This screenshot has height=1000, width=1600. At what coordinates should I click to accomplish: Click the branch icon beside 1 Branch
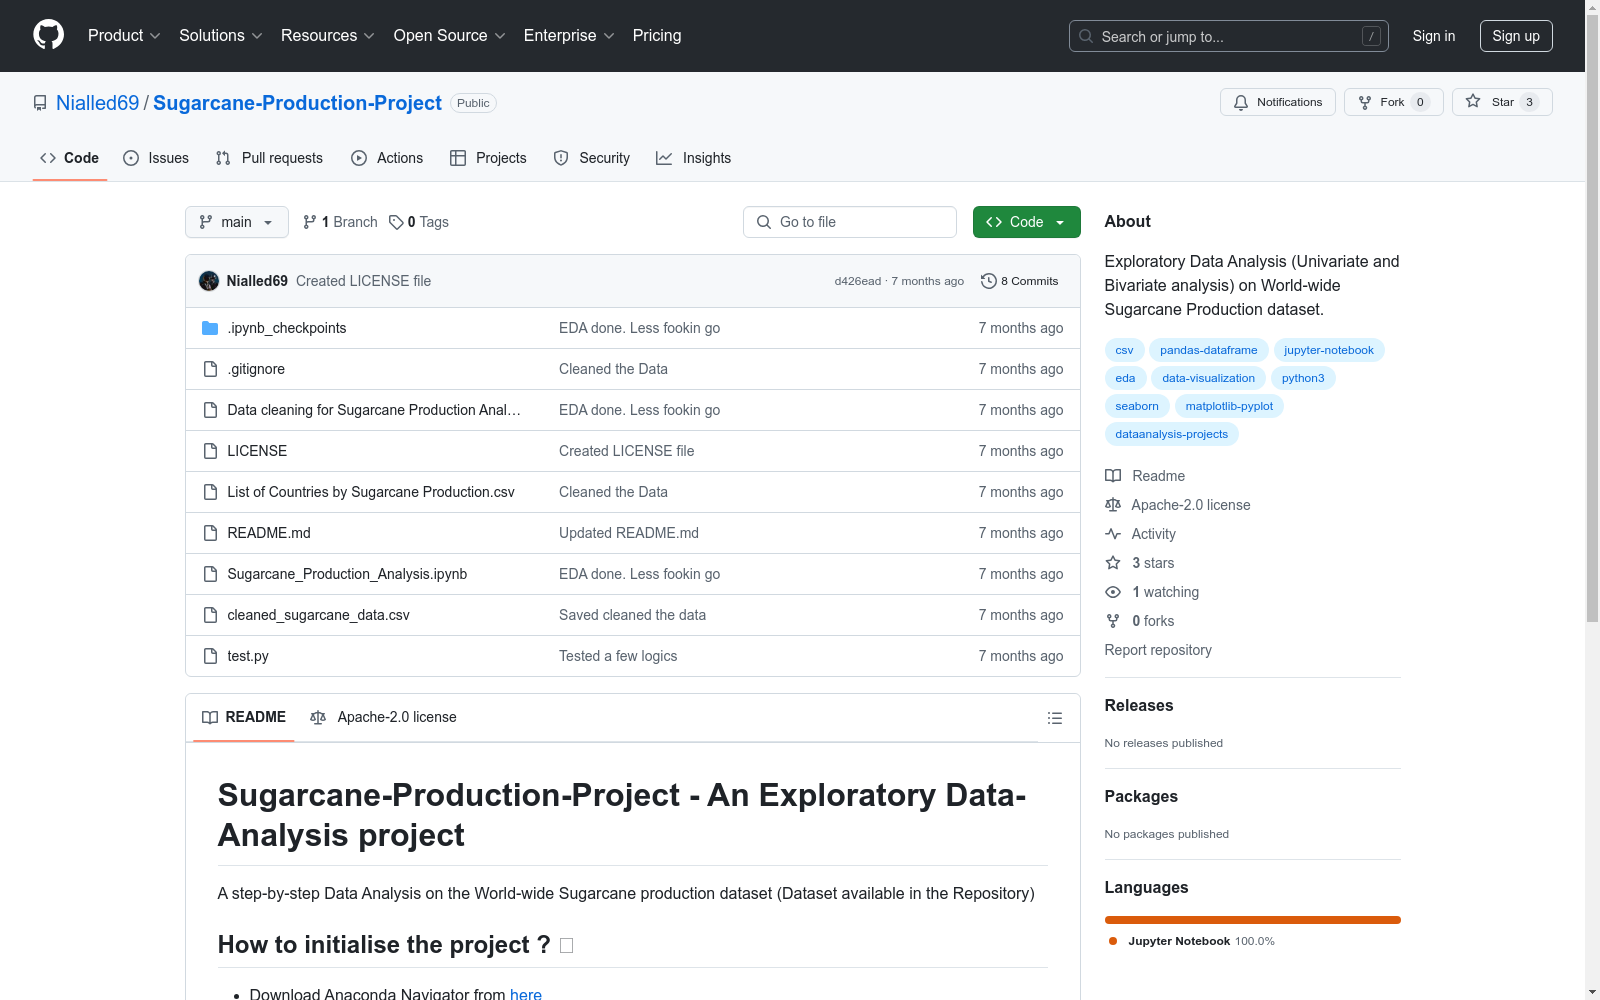310,222
